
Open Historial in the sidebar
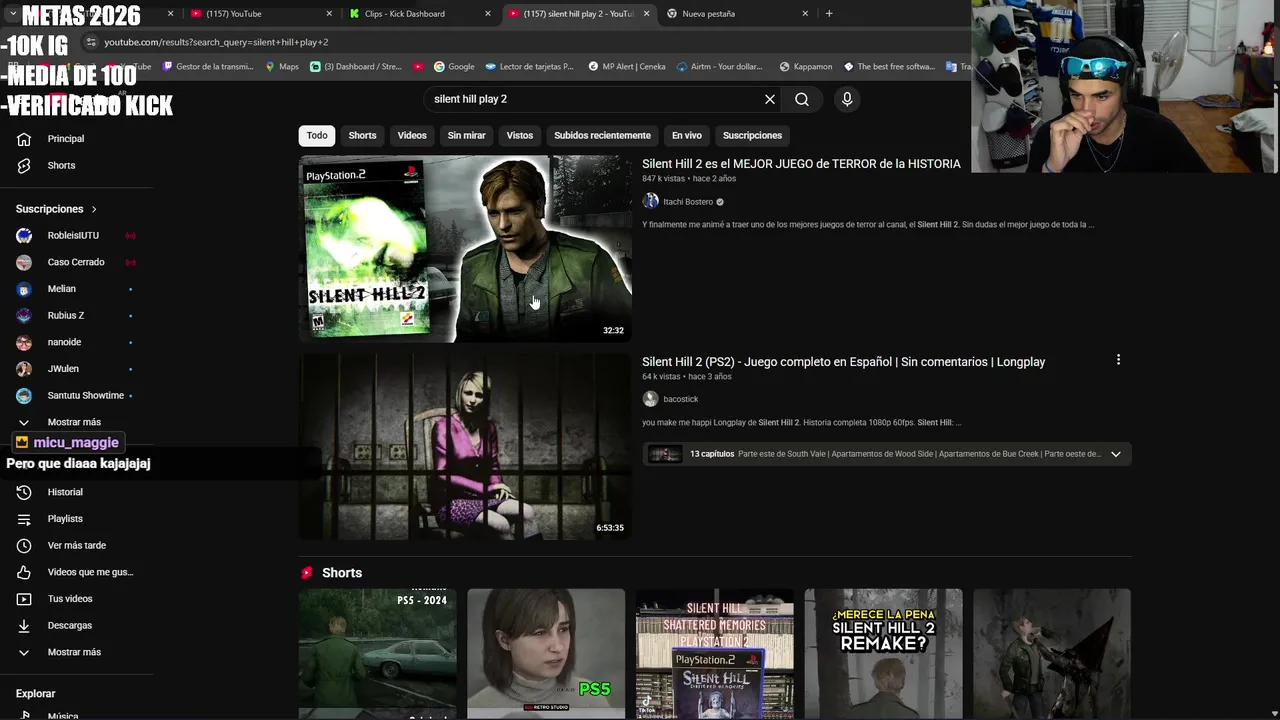point(65,492)
